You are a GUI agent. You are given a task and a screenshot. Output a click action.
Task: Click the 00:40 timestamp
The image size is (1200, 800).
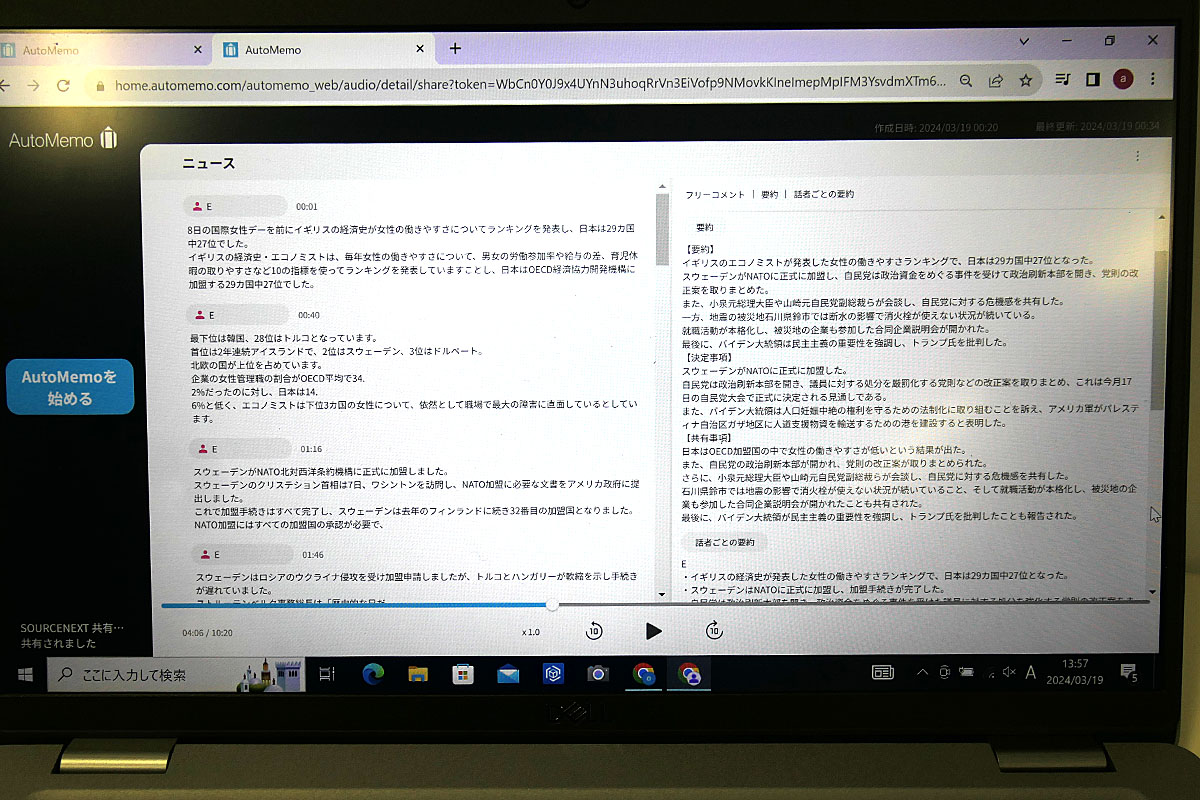pyautogui.click(x=308, y=315)
